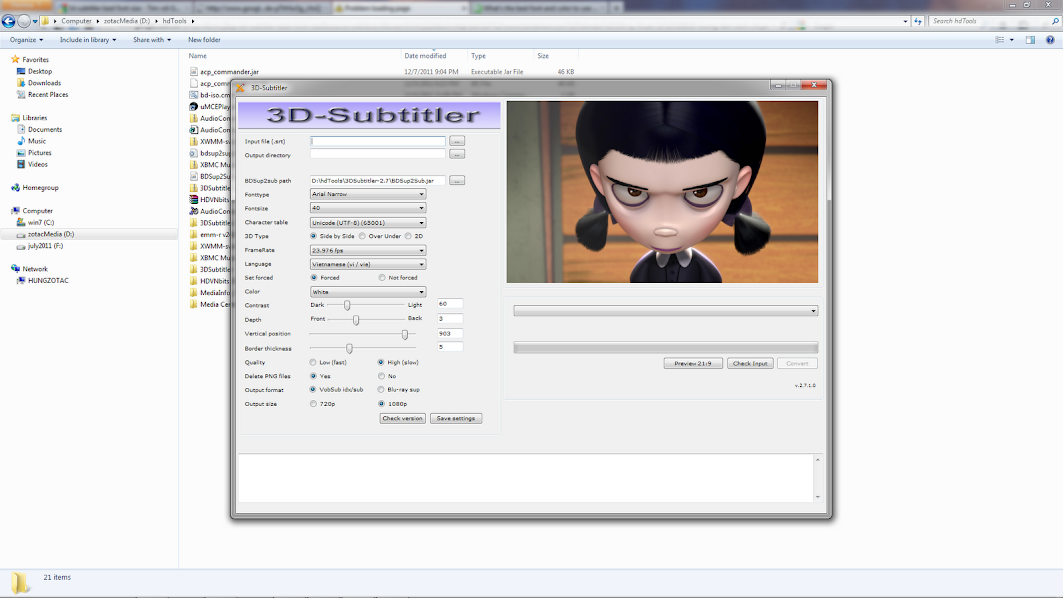Browse for the input .srt file
The width and height of the screenshot is (1063, 598).
457,141
